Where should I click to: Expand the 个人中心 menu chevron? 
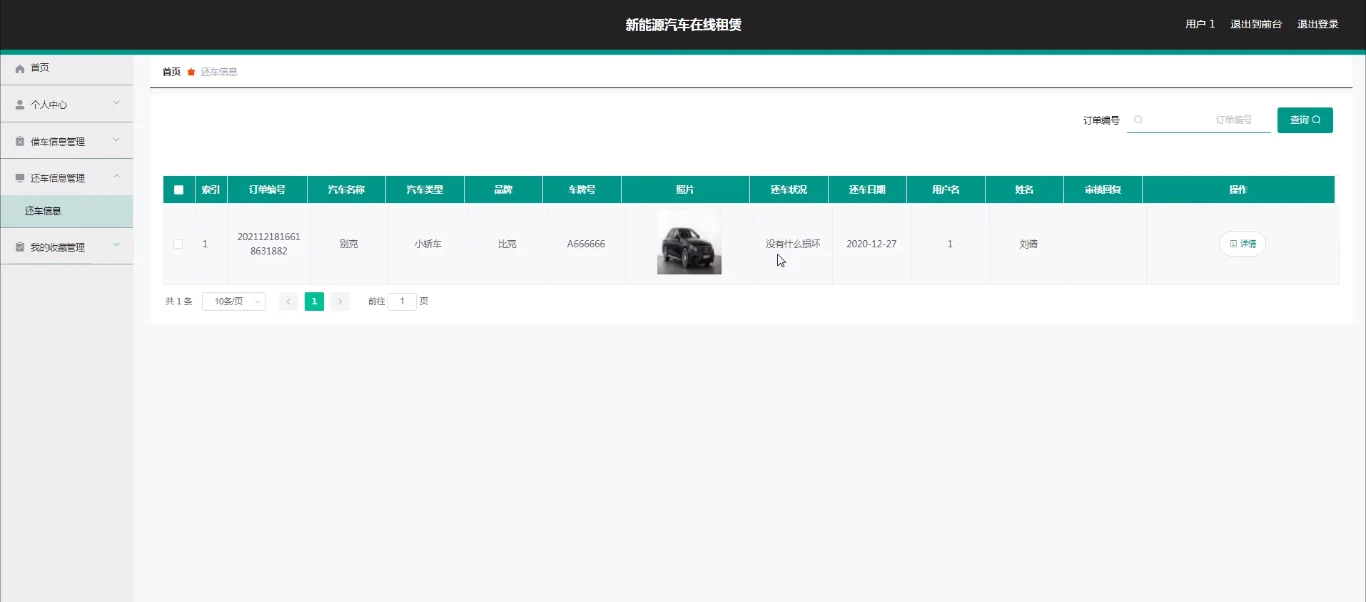116,103
